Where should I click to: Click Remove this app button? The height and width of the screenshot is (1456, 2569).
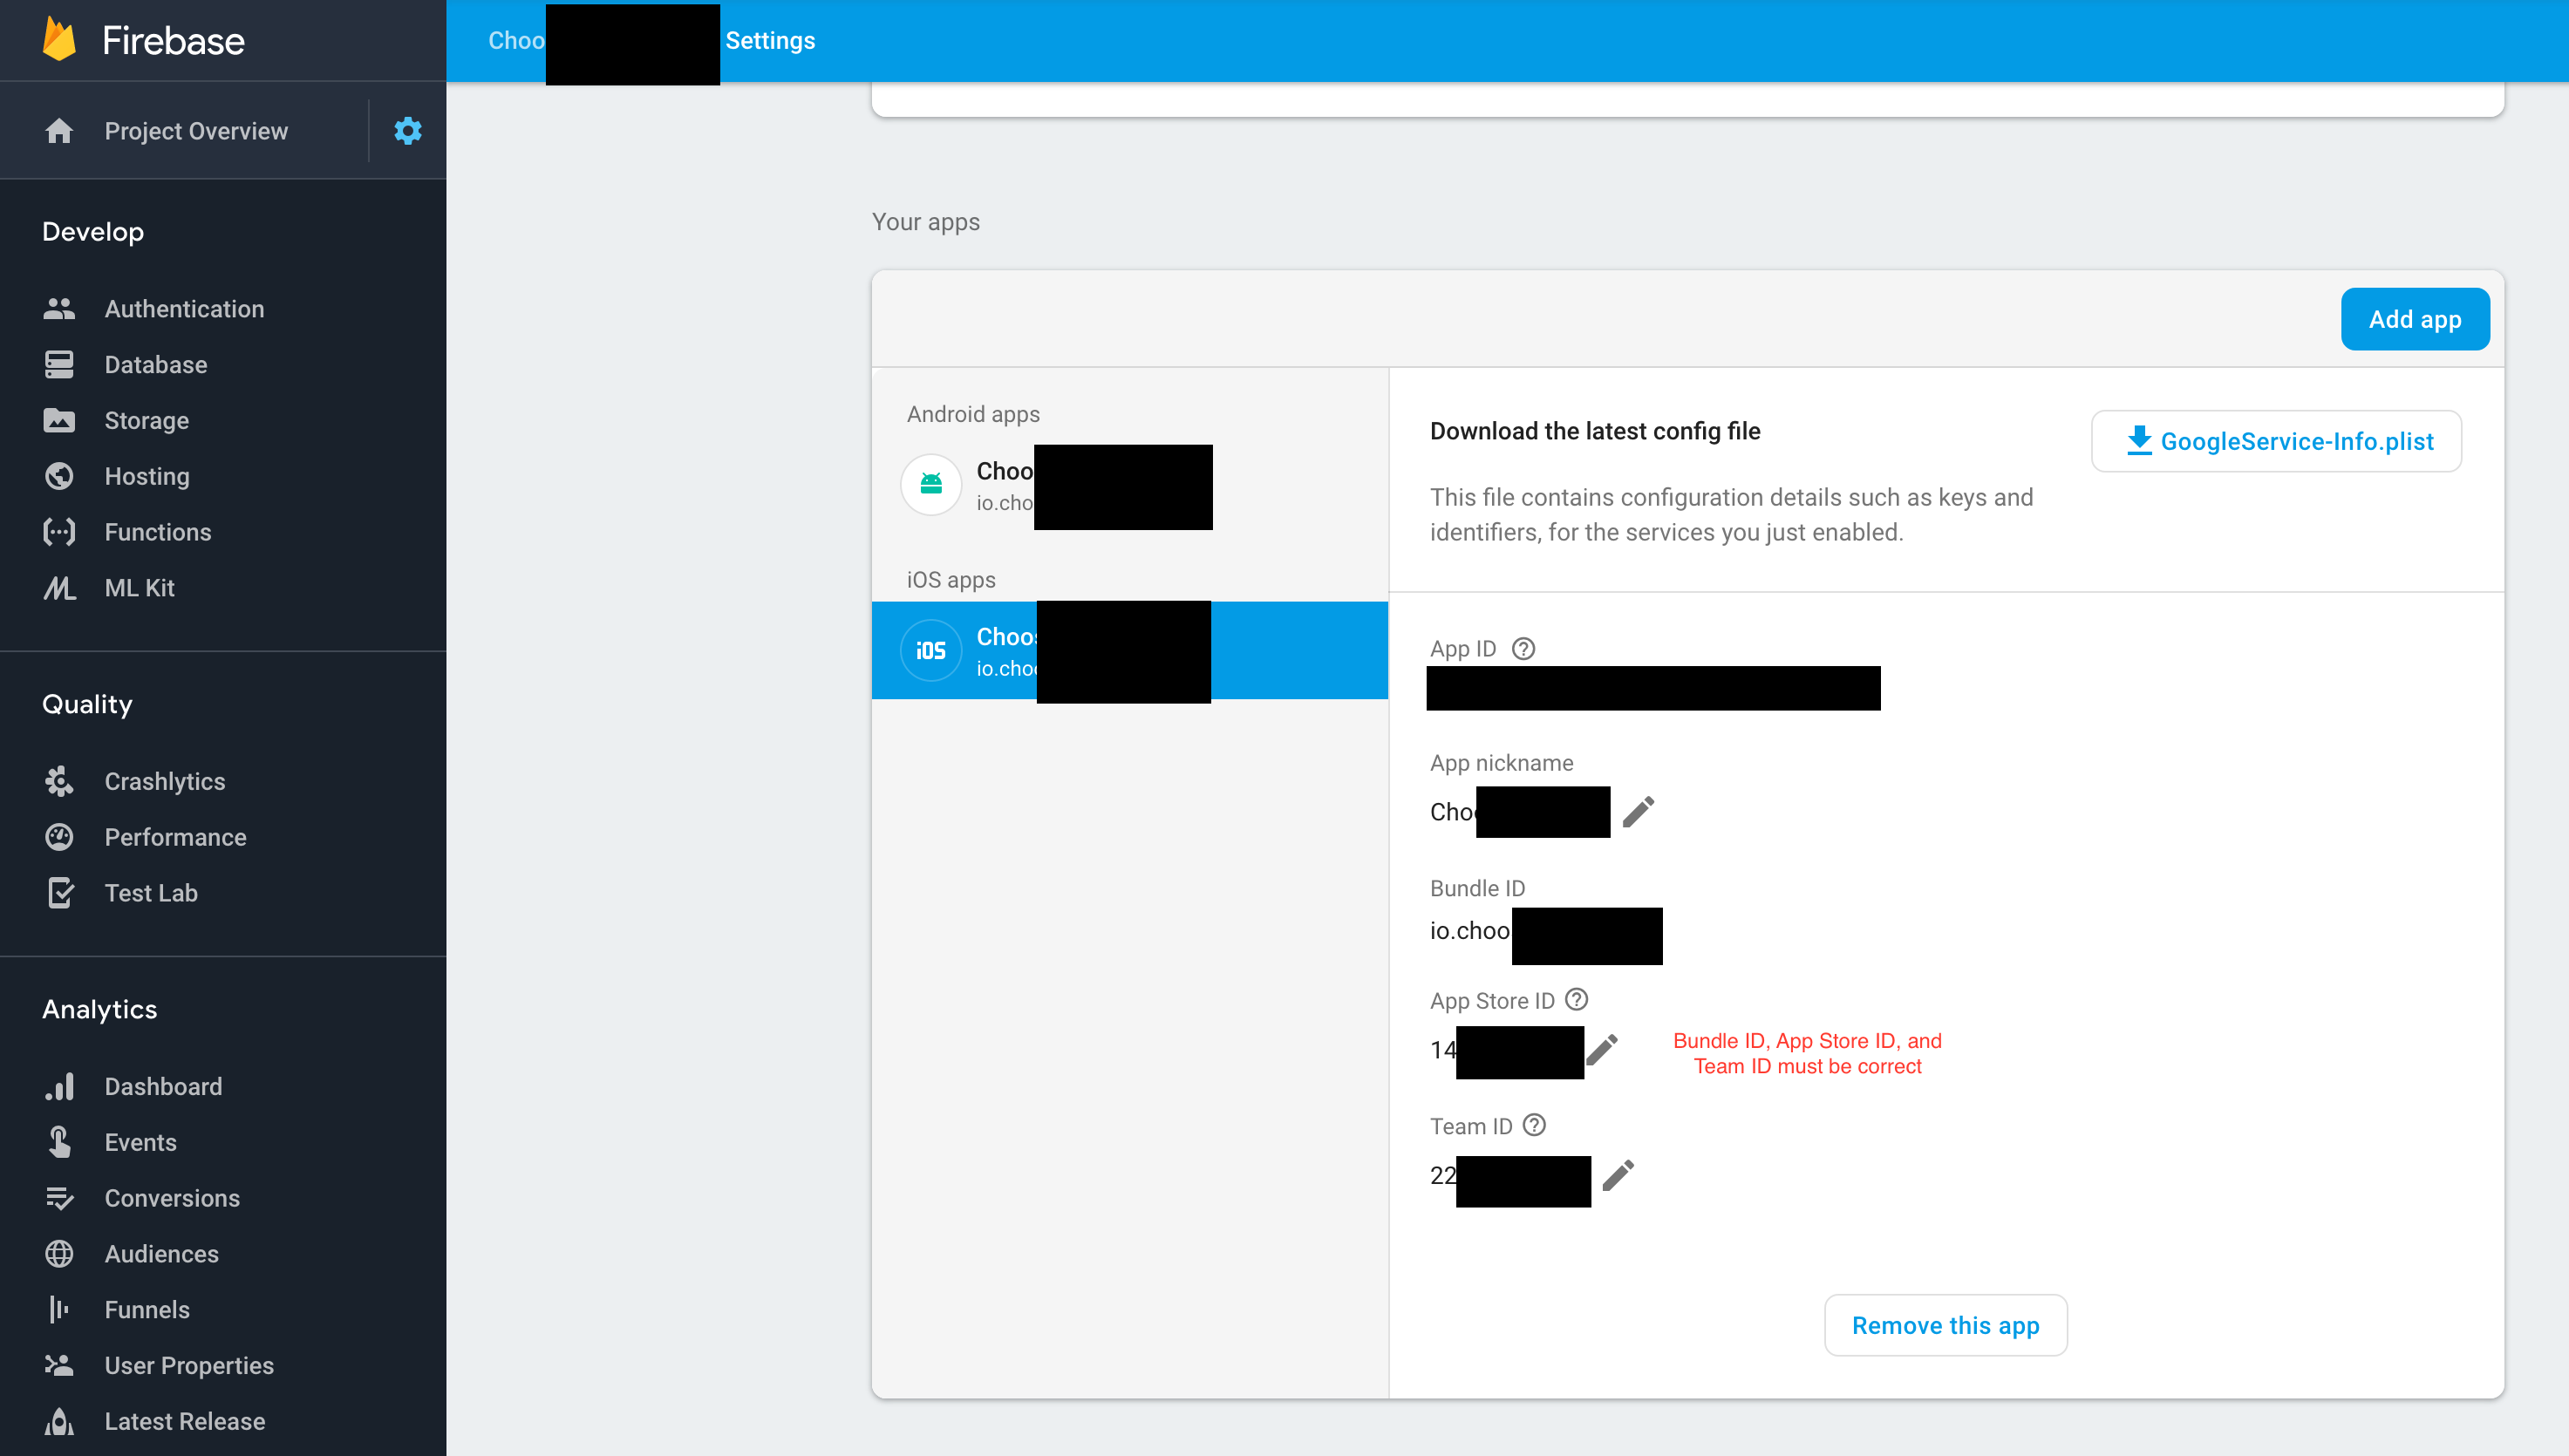1945,1325
